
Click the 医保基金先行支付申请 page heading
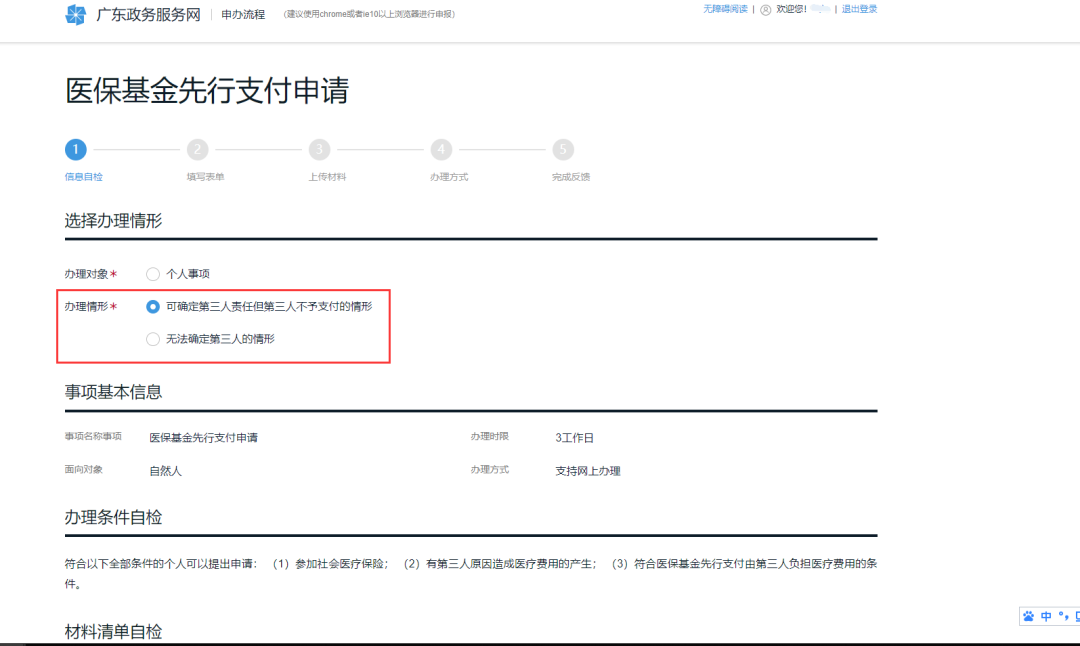[x=207, y=91]
